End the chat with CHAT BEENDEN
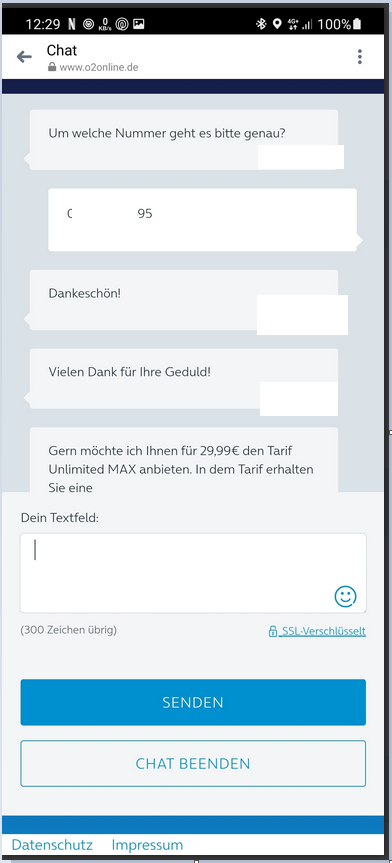The image size is (392, 863). click(193, 763)
